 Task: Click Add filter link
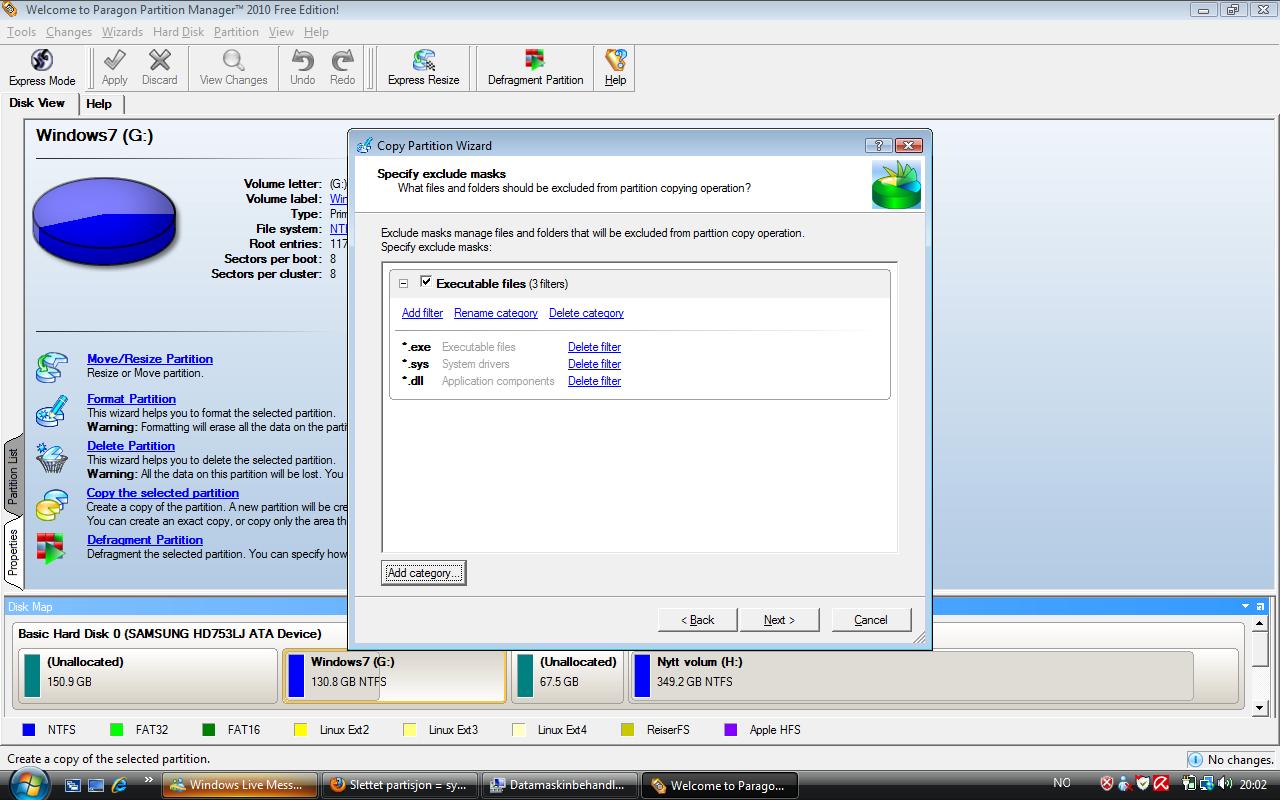(x=422, y=313)
